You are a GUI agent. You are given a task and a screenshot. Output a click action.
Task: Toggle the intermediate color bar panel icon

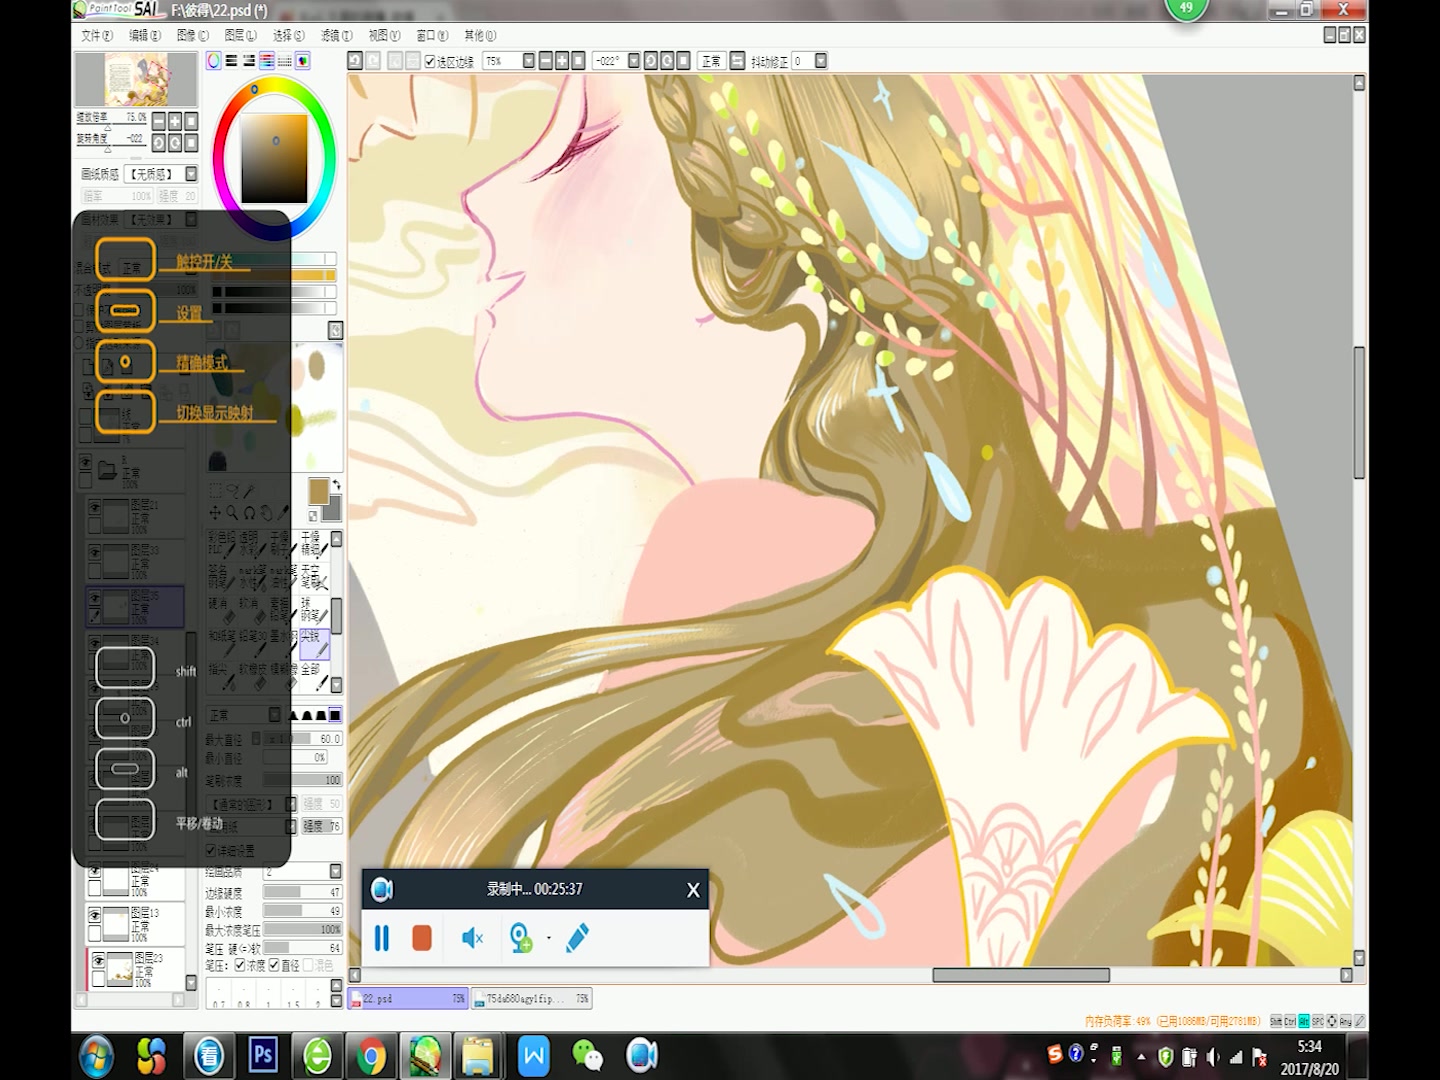point(267,61)
